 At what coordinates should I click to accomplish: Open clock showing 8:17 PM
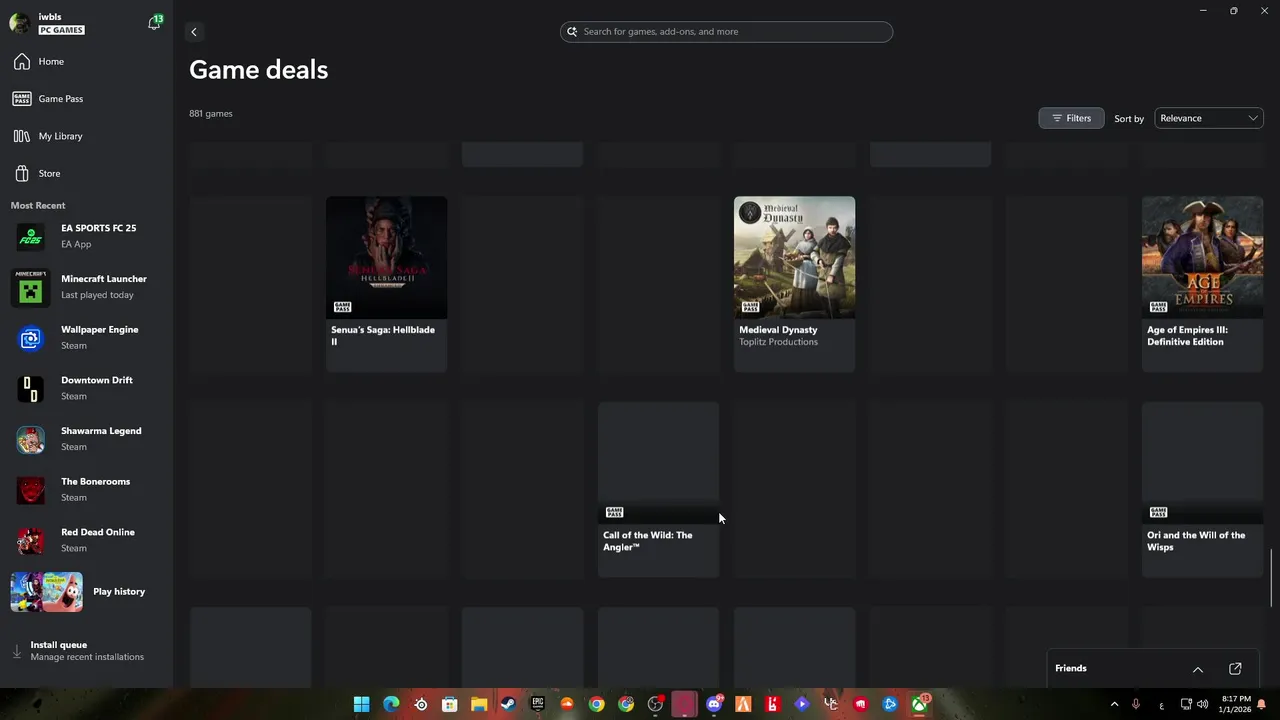1235,704
